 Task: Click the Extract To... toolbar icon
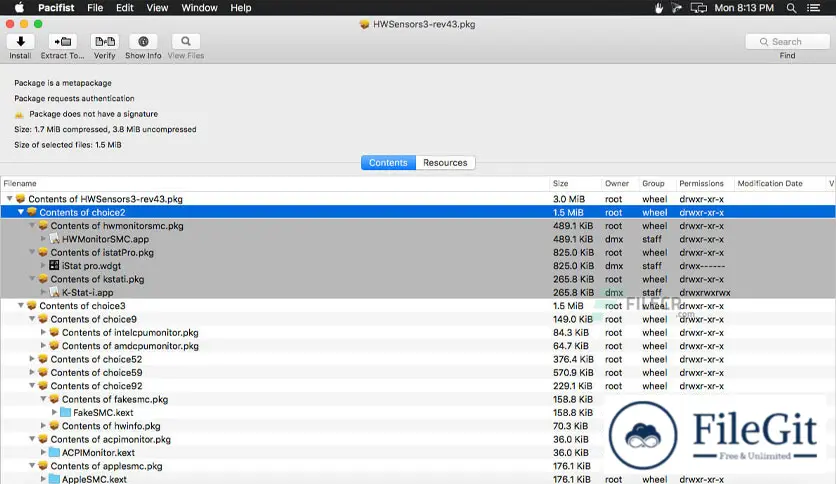[x=62, y=42]
